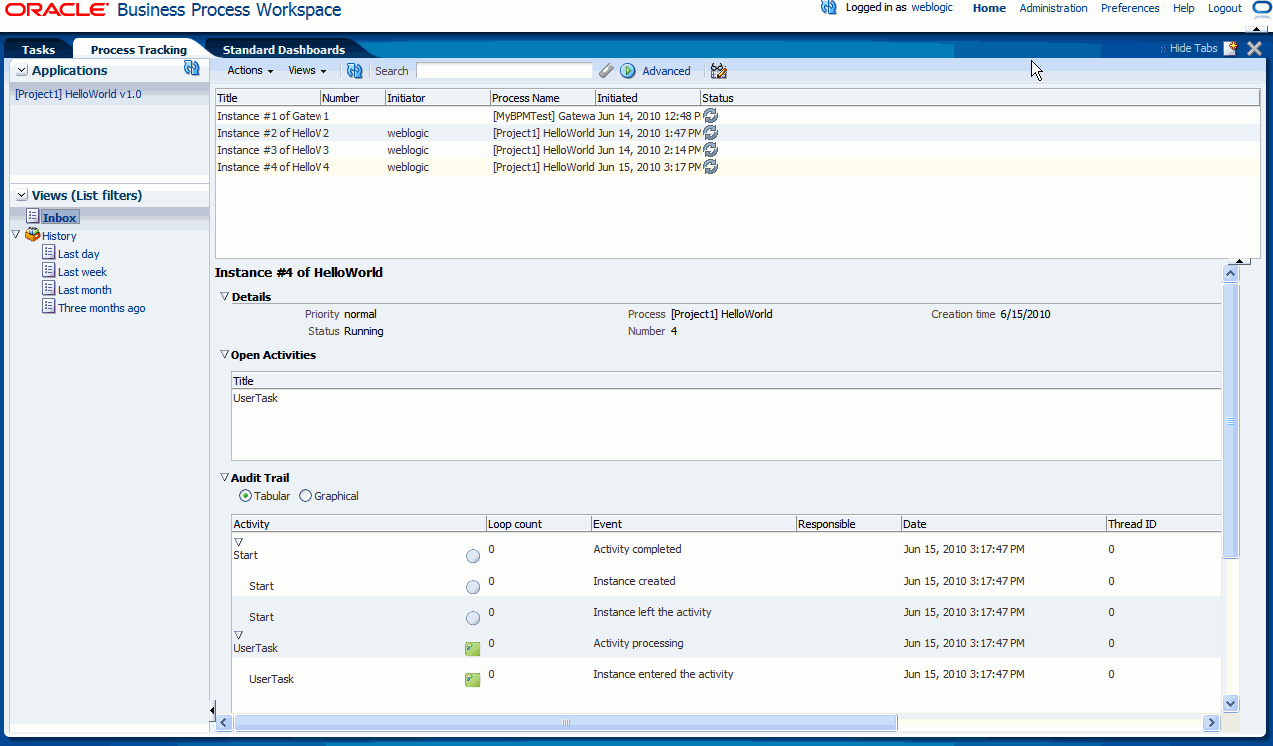This screenshot has height=746, width=1273.
Task: Open the Advanced search link
Action: pyautogui.click(x=666, y=71)
